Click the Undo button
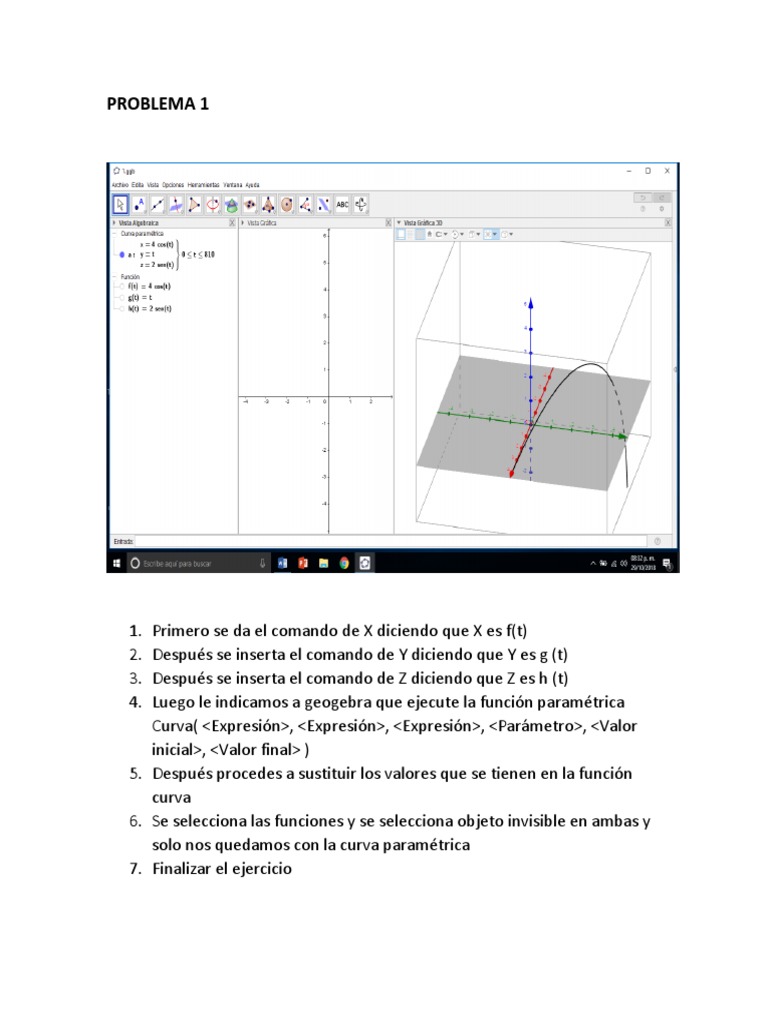768x1024 pixels. pyautogui.click(x=643, y=197)
